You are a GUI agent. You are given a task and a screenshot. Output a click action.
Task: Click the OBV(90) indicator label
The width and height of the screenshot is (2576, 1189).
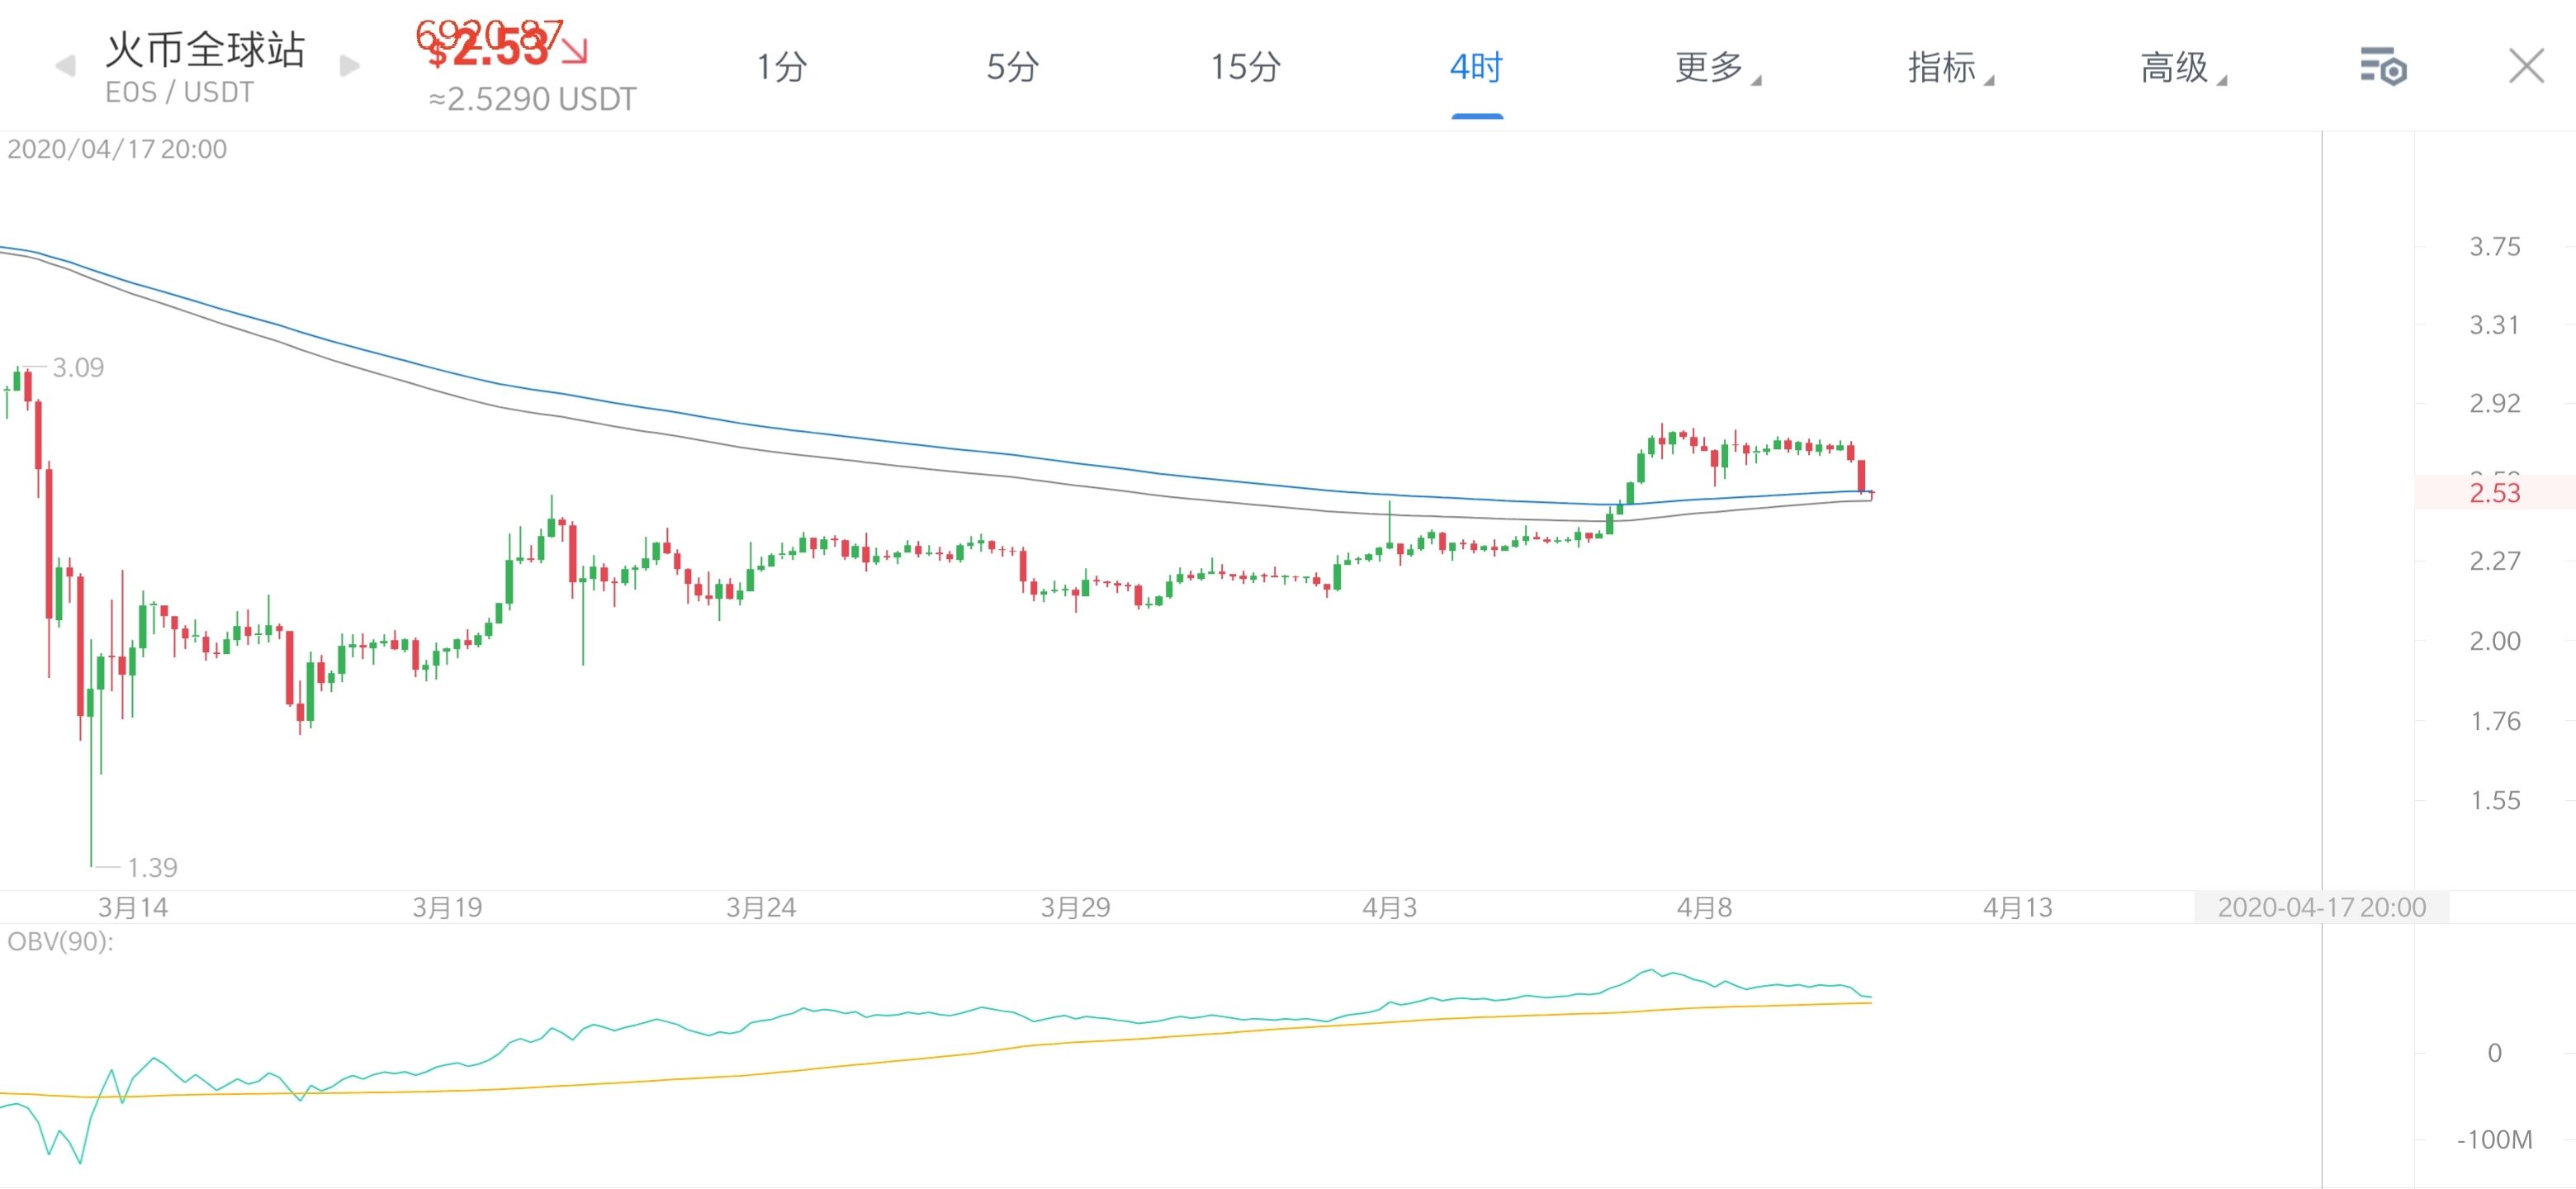(x=60, y=941)
